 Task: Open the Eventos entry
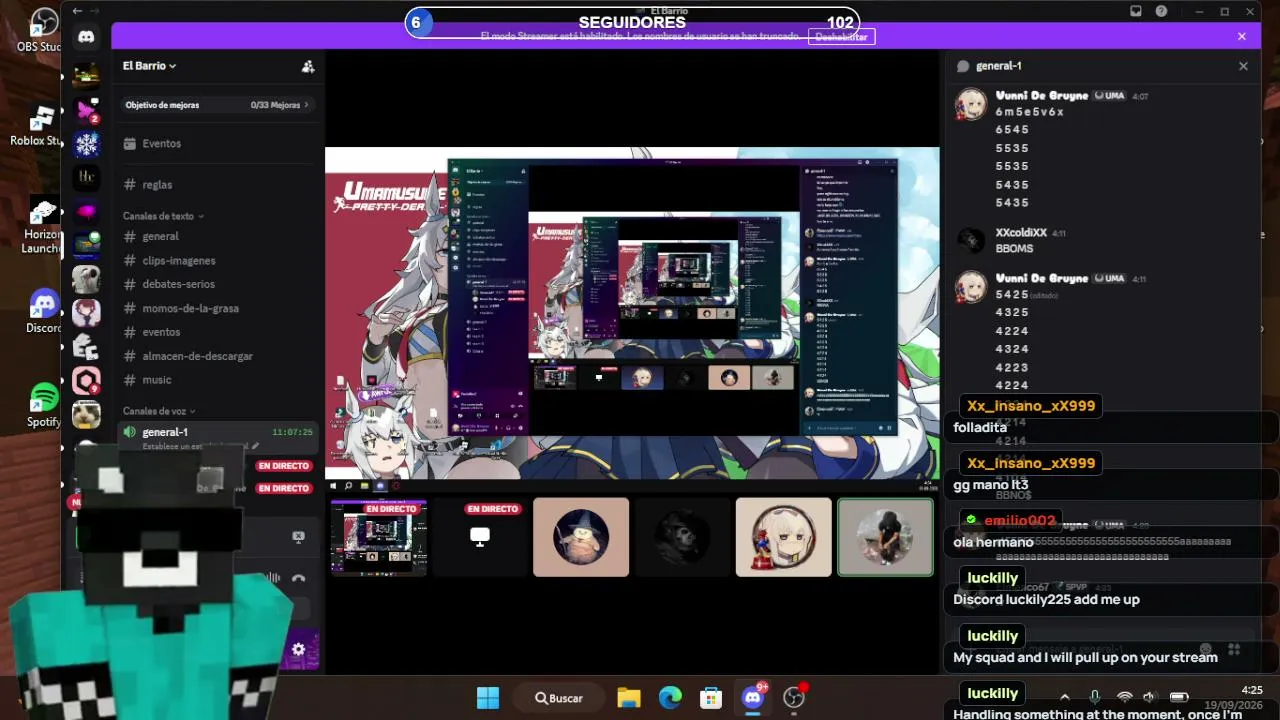click(218, 144)
